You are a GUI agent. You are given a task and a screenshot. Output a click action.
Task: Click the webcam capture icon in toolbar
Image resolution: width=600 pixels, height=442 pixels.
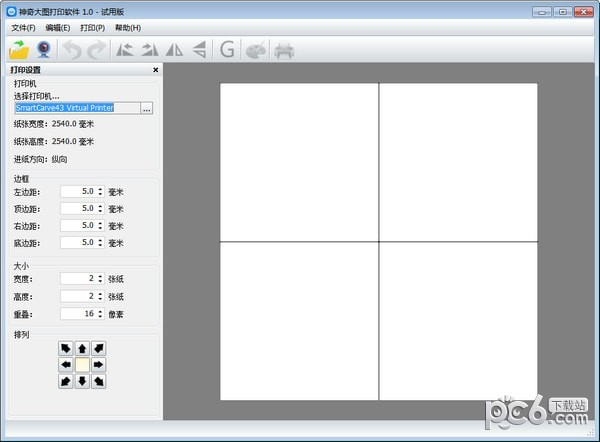point(44,48)
